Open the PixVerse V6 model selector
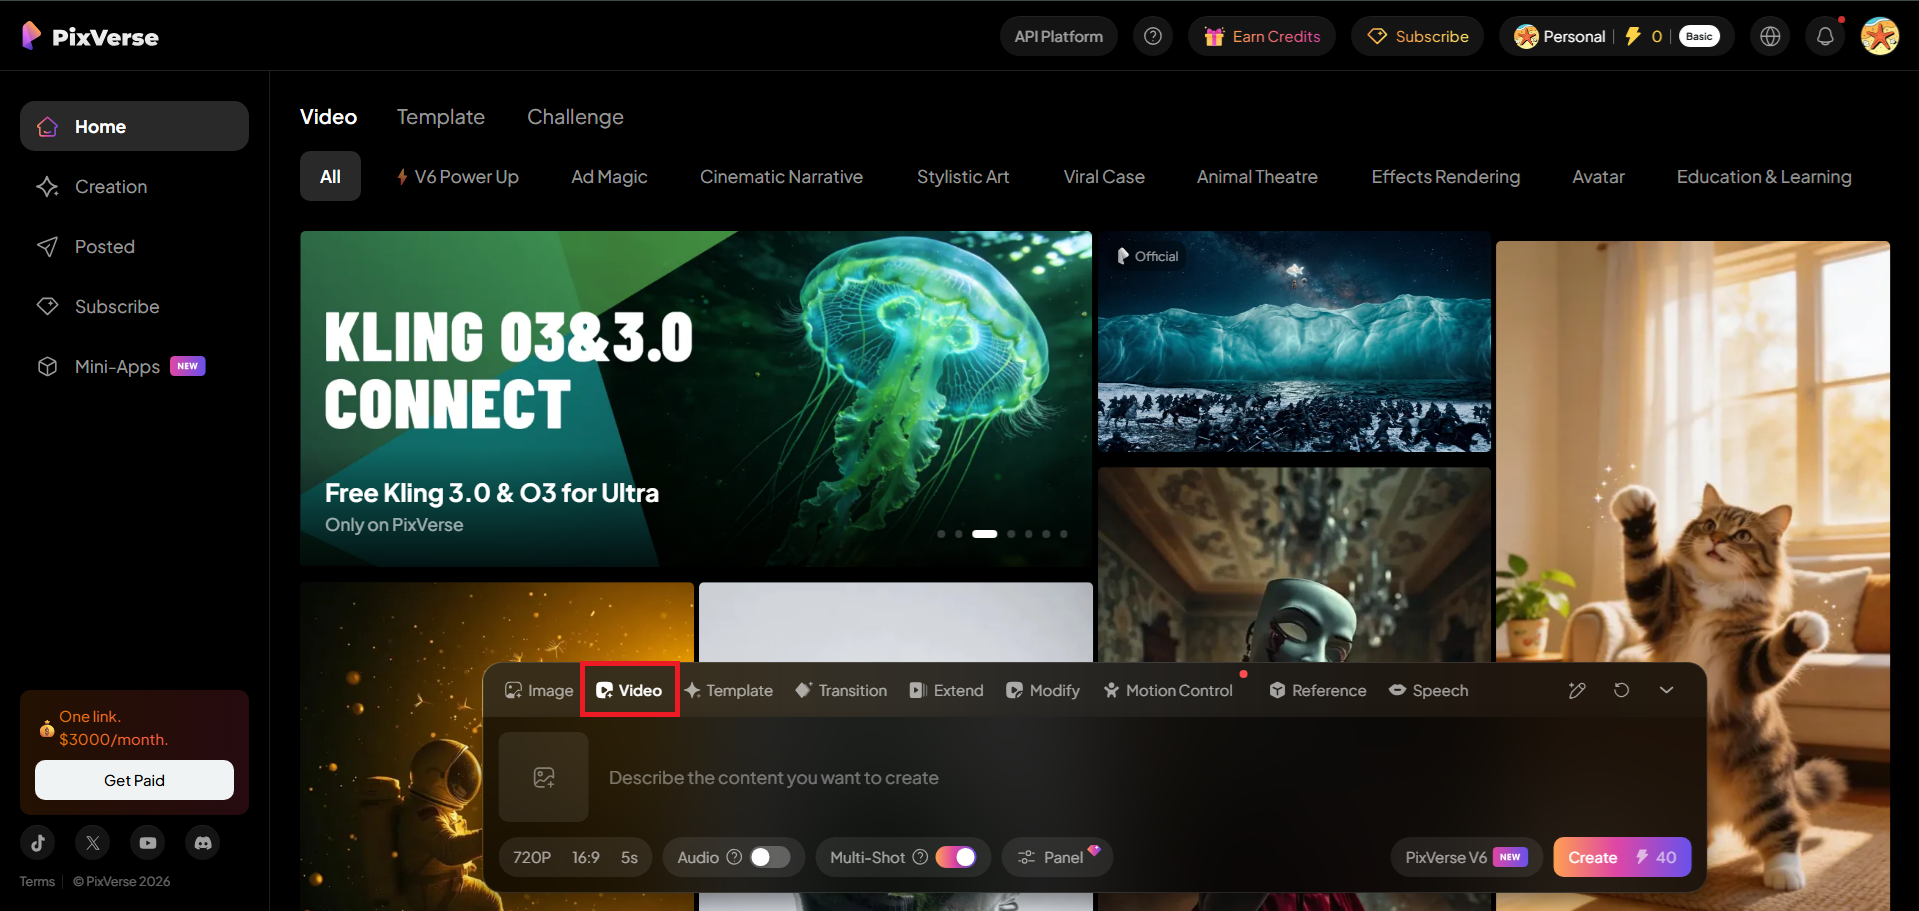The image size is (1919, 911). (1466, 857)
